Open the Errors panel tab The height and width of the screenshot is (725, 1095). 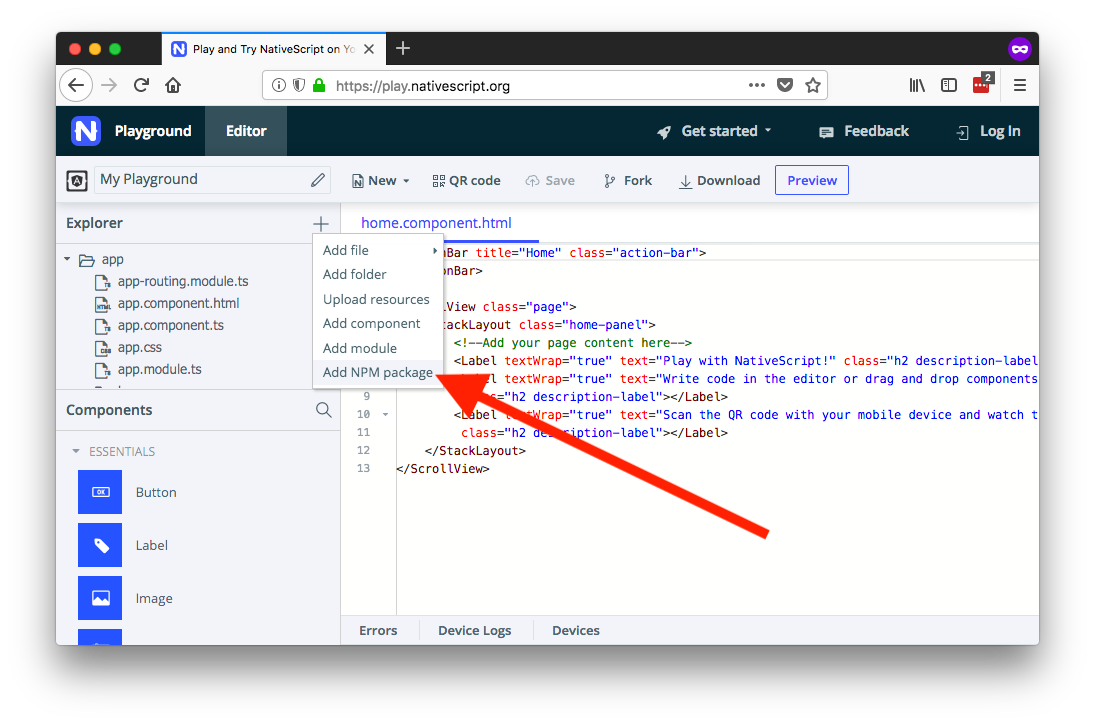coord(378,630)
